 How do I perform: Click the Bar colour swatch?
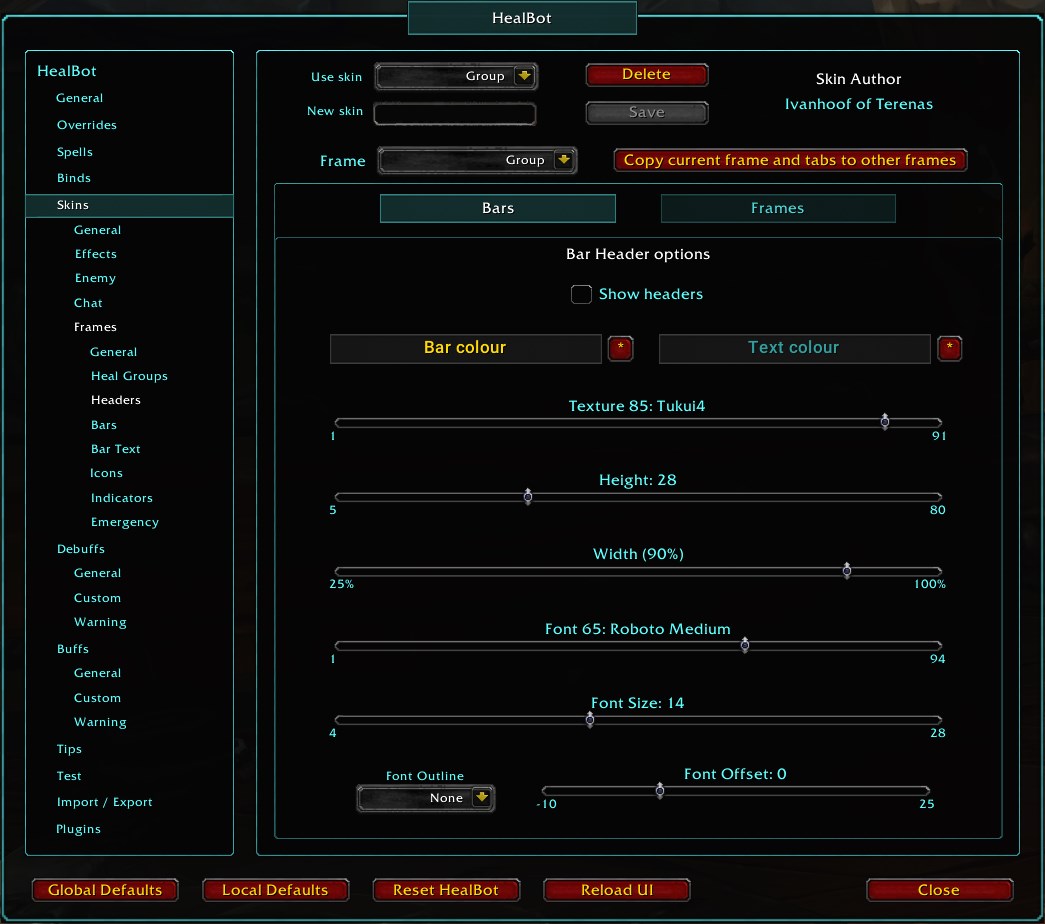tap(465, 348)
